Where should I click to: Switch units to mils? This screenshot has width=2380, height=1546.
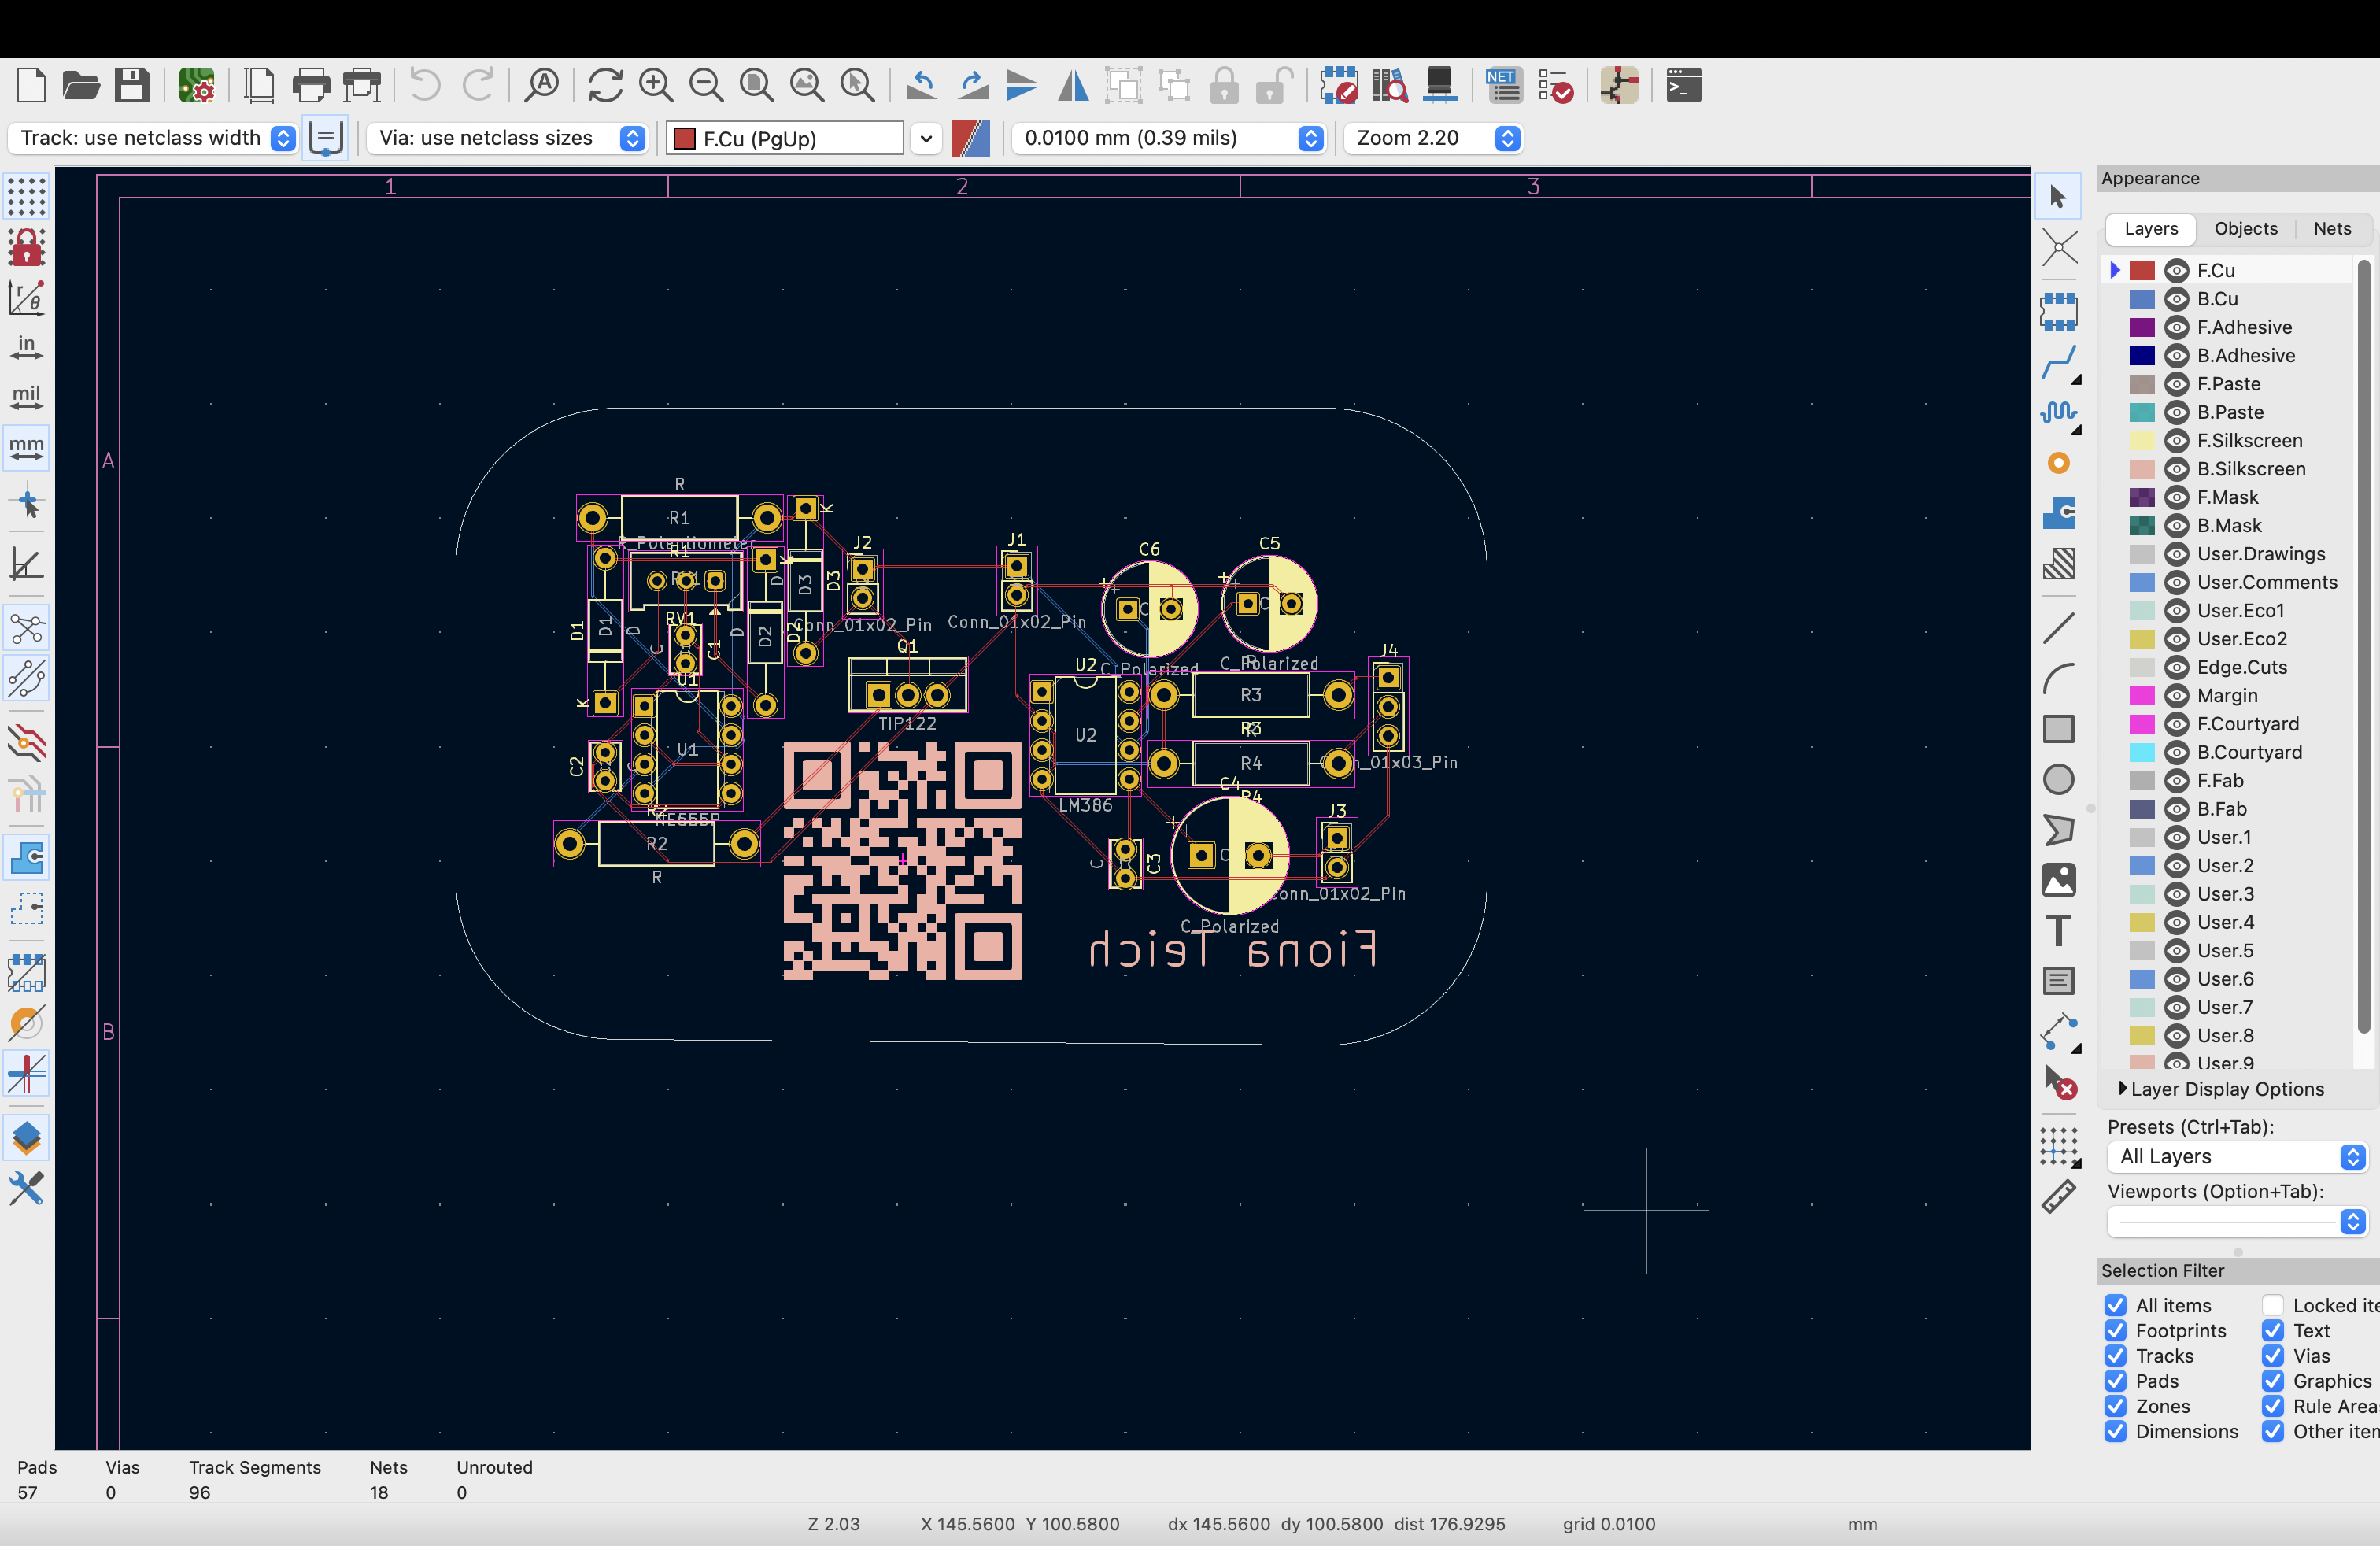[x=26, y=397]
